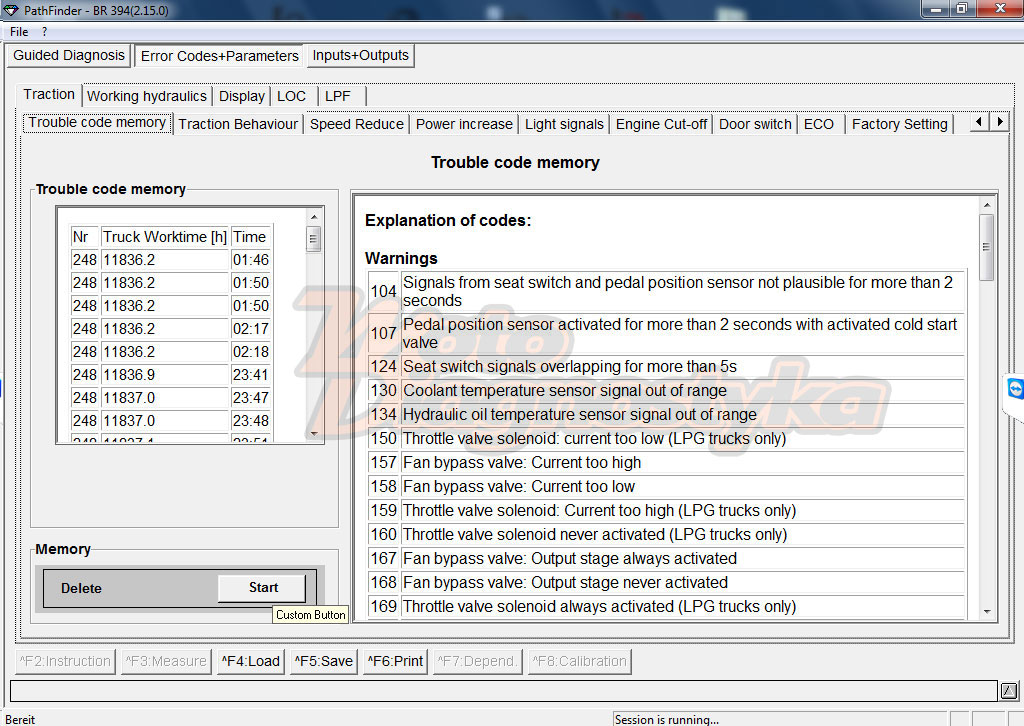The width and height of the screenshot is (1024, 726).
Task: Open the Engine Cut-off sub-tab
Action: click(x=661, y=124)
